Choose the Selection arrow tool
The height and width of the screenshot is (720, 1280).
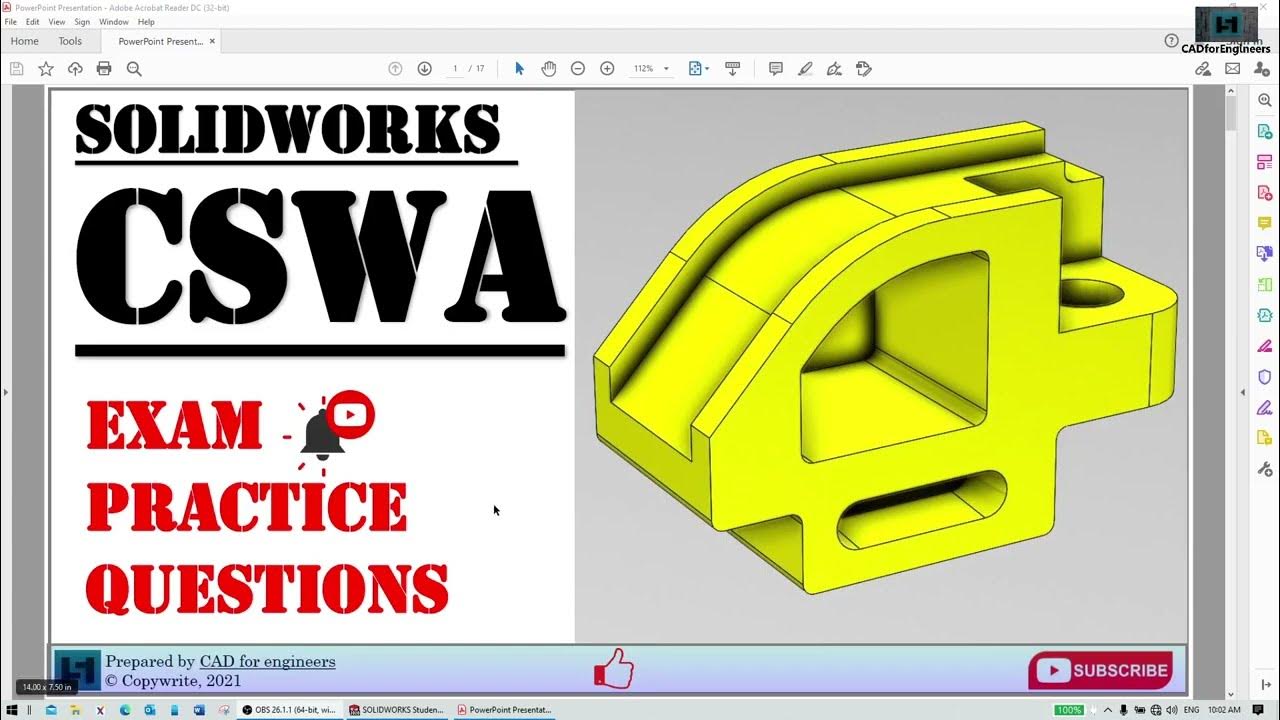coord(519,69)
